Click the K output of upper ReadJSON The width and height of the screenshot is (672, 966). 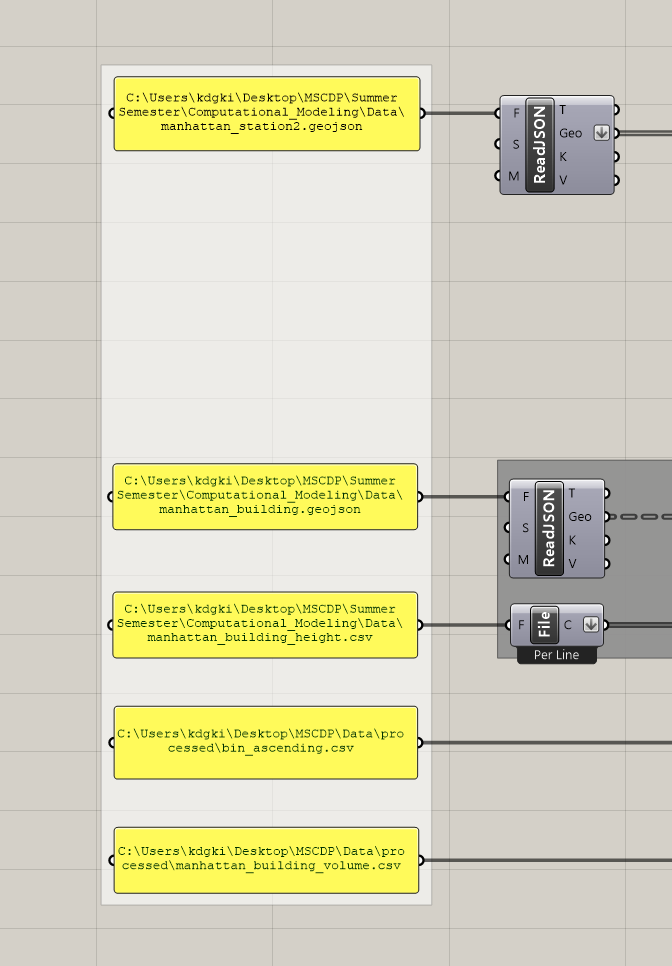562,156
